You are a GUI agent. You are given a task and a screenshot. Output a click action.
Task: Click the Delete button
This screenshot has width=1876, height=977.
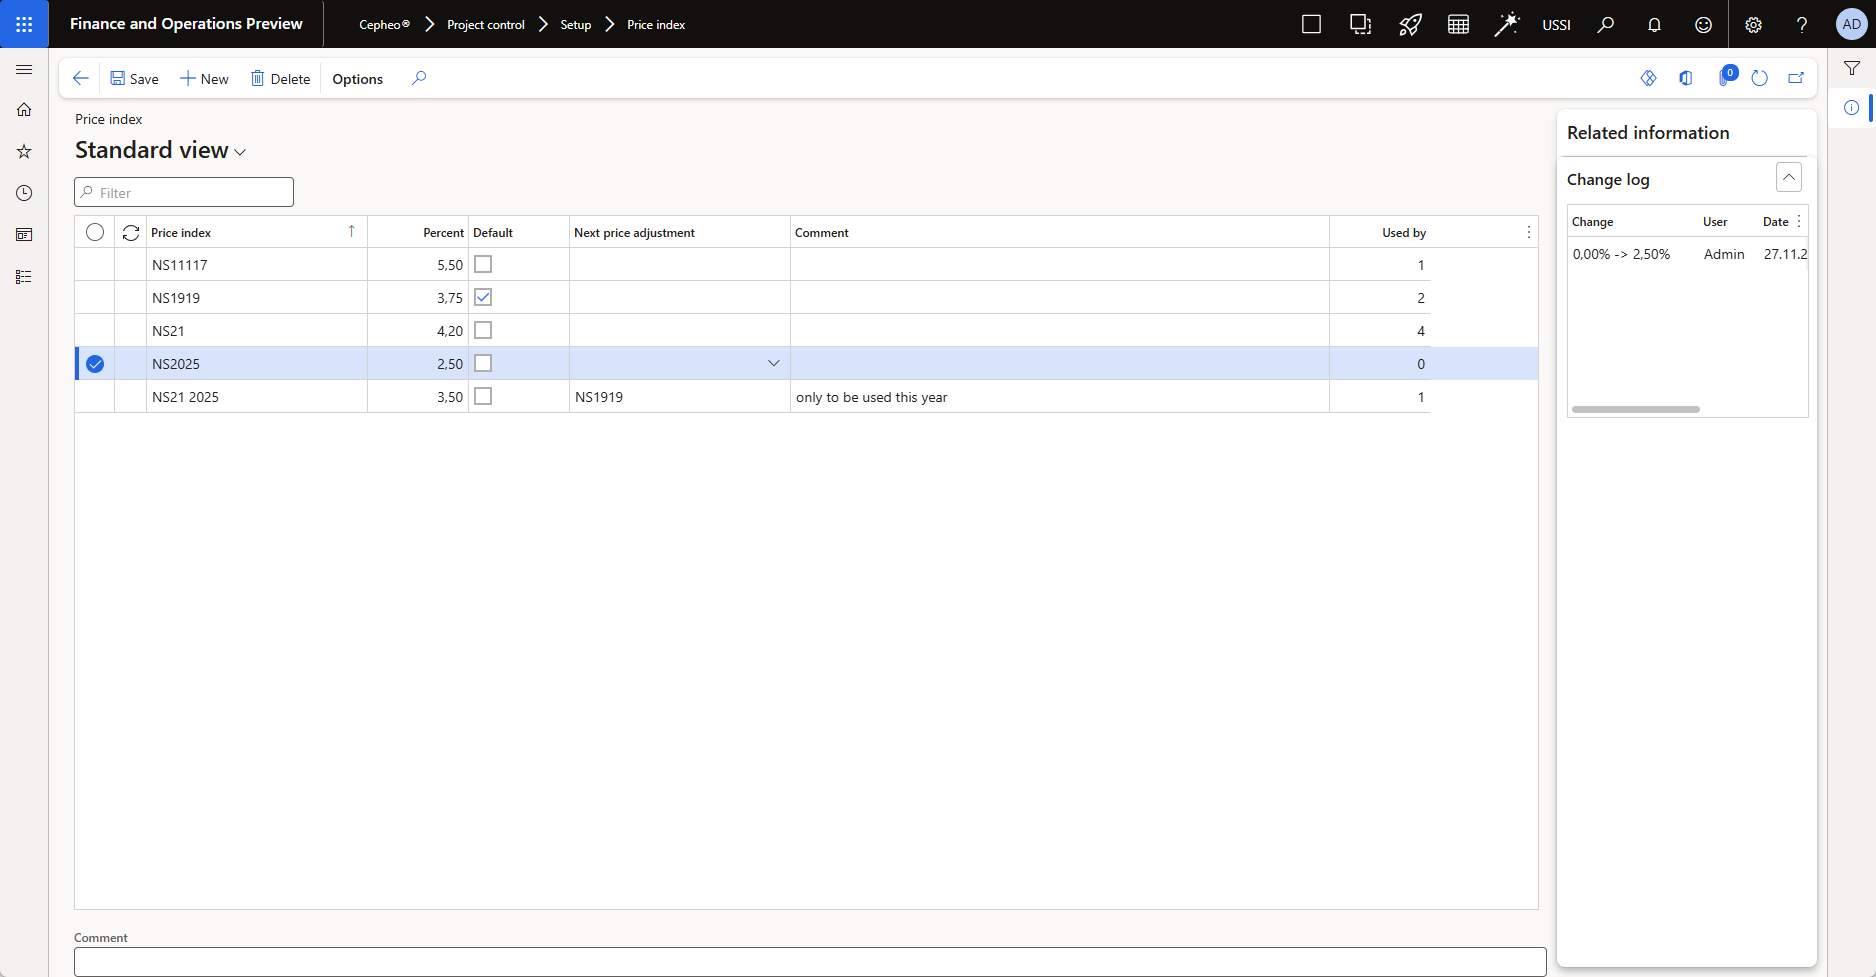[280, 79]
